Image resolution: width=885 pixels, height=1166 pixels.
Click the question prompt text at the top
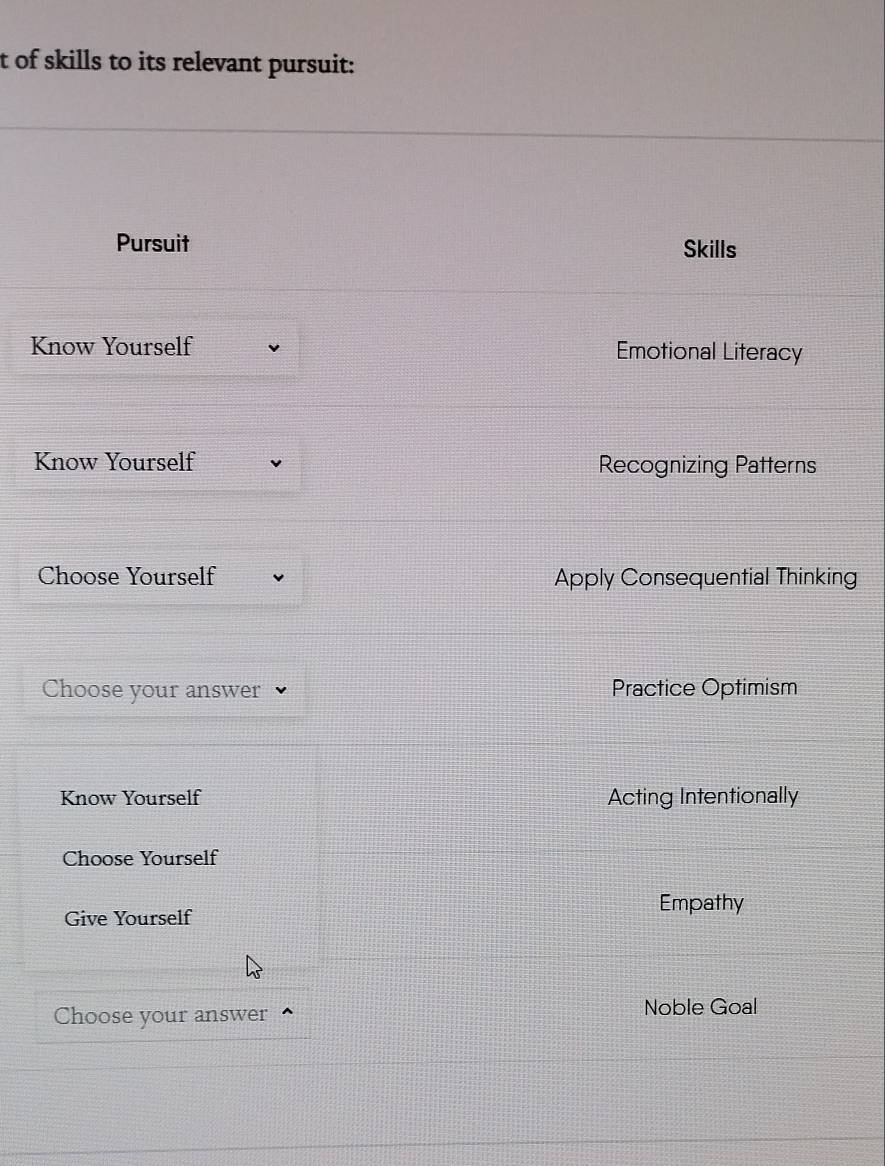(x=178, y=65)
